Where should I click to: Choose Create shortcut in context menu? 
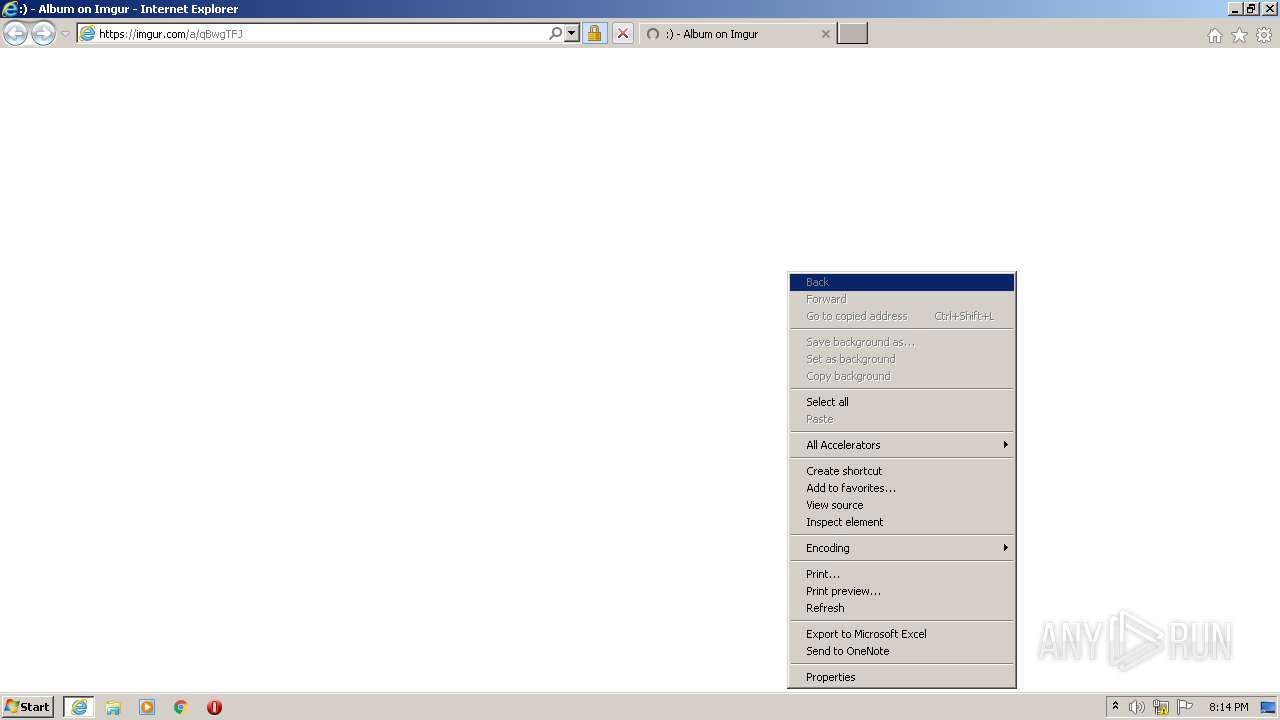(x=902, y=471)
